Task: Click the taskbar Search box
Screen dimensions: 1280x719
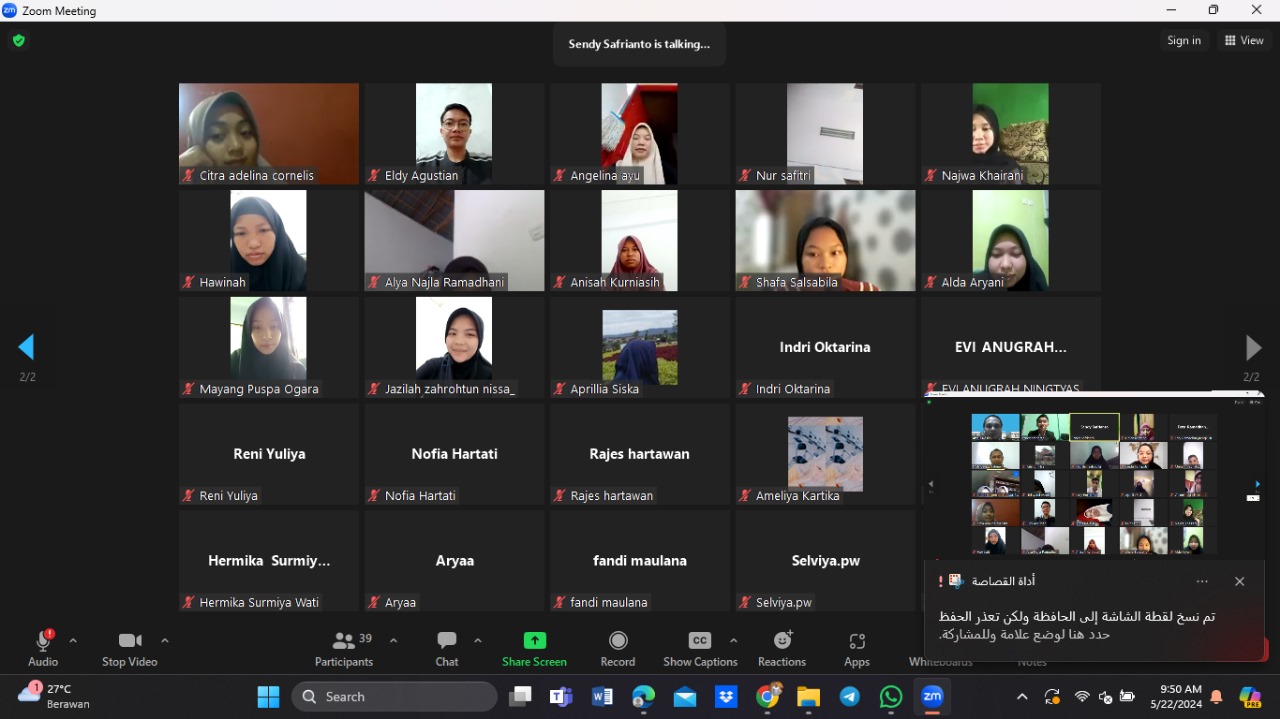Action: [x=394, y=697]
